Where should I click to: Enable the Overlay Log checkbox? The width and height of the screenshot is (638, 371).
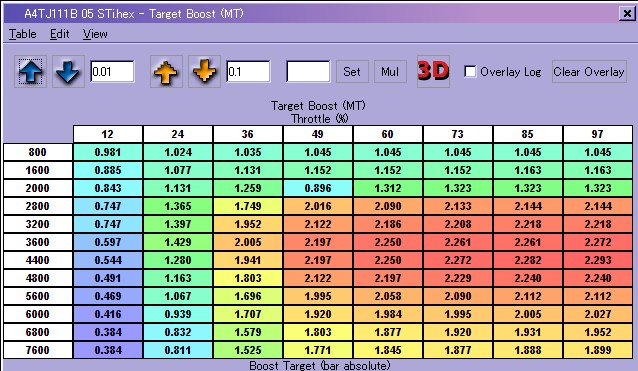tap(470, 72)
